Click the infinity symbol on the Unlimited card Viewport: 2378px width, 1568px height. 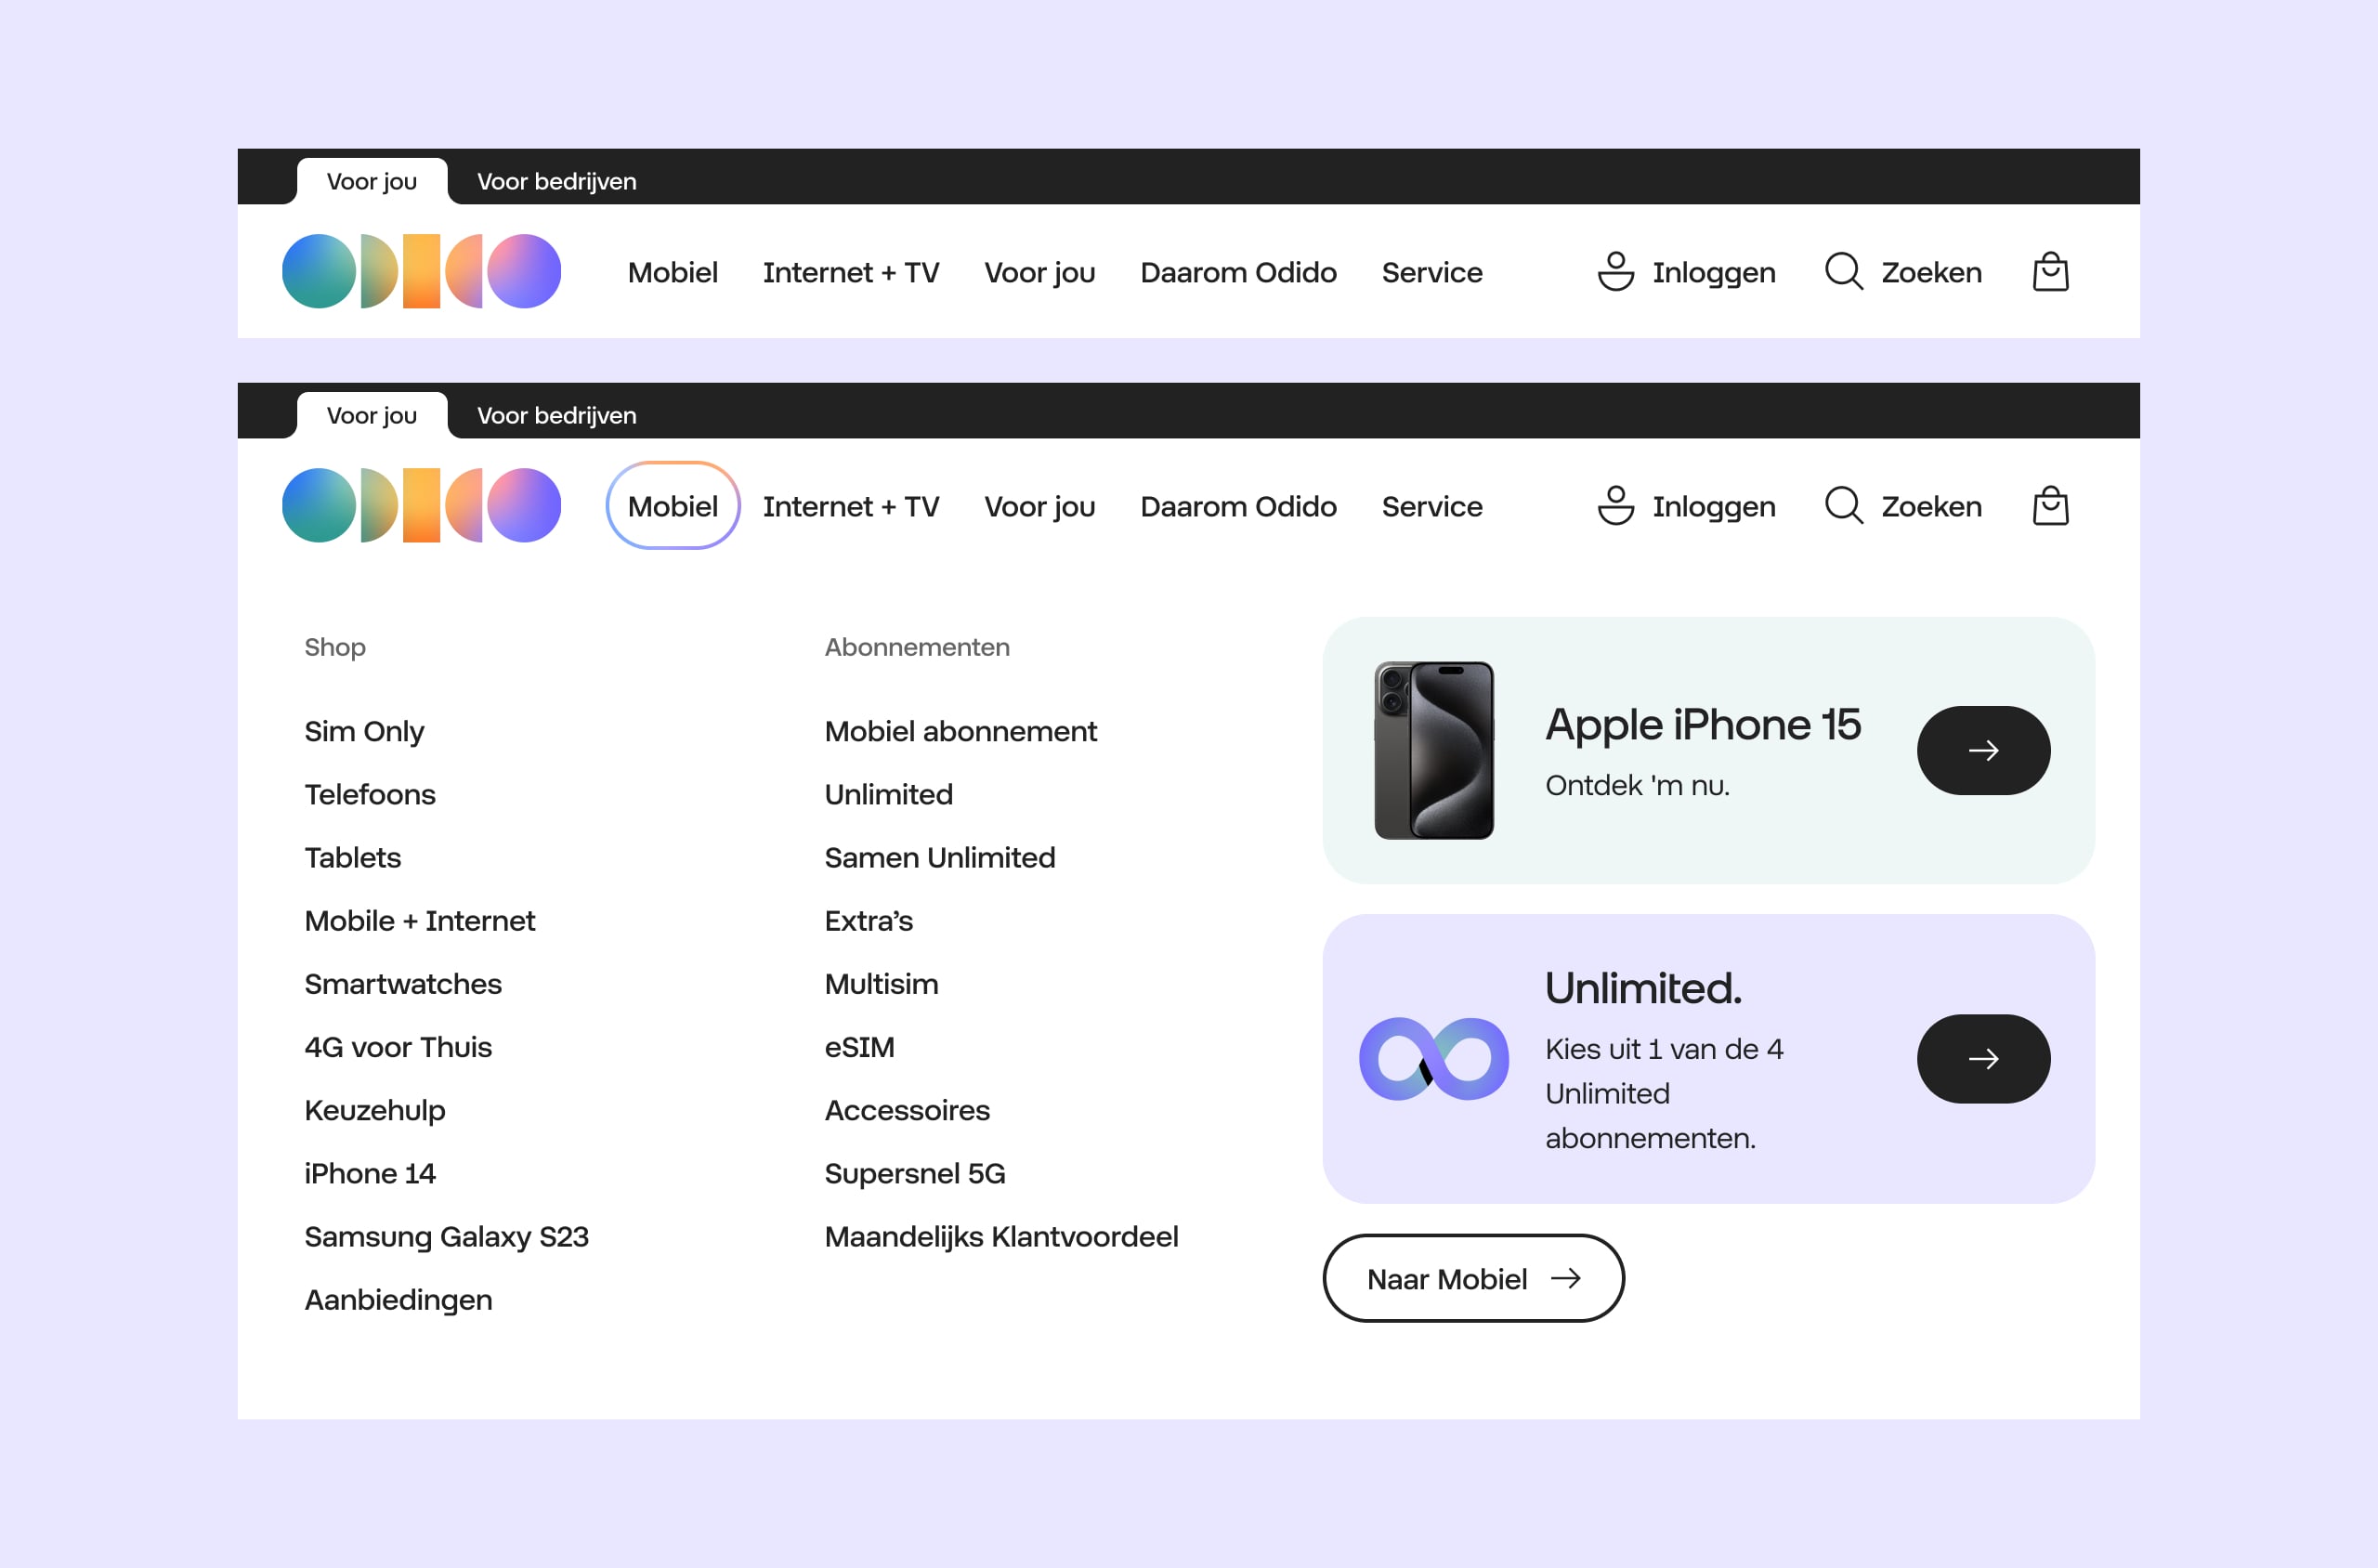tap(1433, 1059)
